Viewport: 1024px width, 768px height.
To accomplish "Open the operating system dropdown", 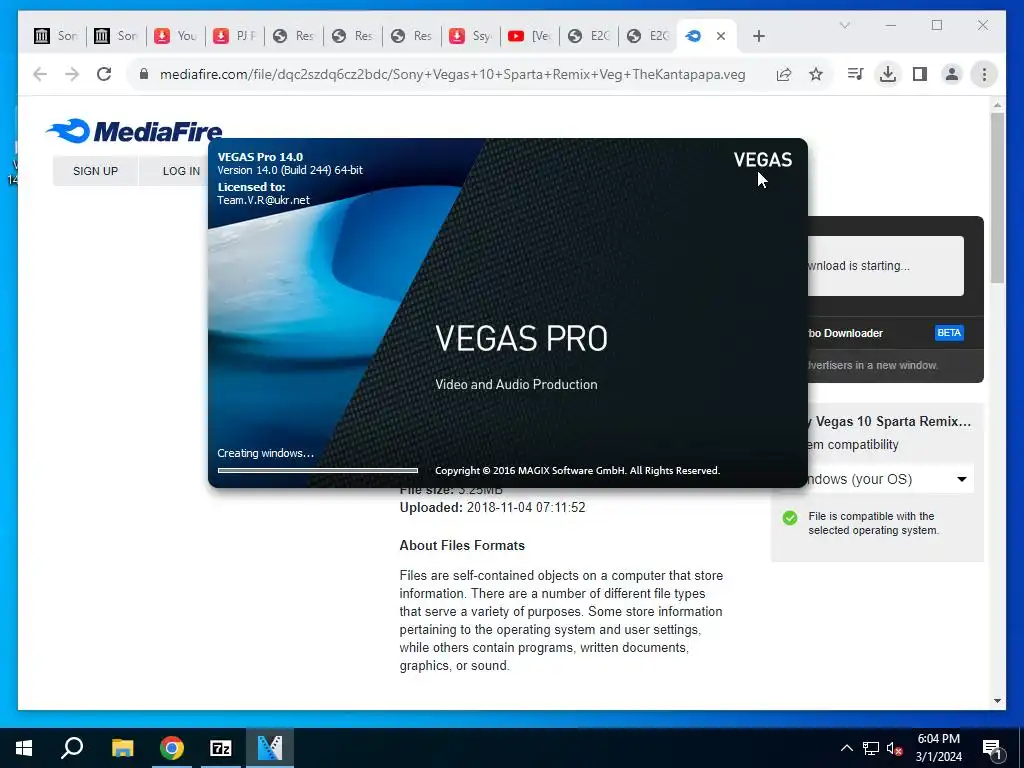I will [890, 479].
